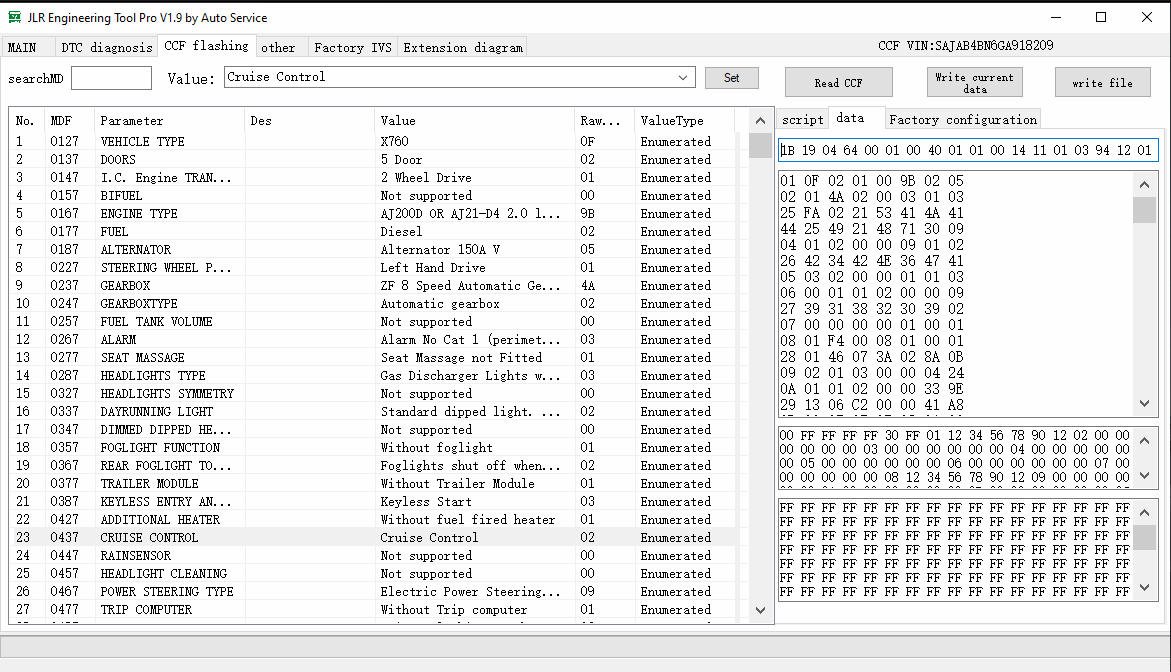Click the parameter table scroll down arrow
The width and height of the screenshot is (1171, 672).
click(760, 610)
